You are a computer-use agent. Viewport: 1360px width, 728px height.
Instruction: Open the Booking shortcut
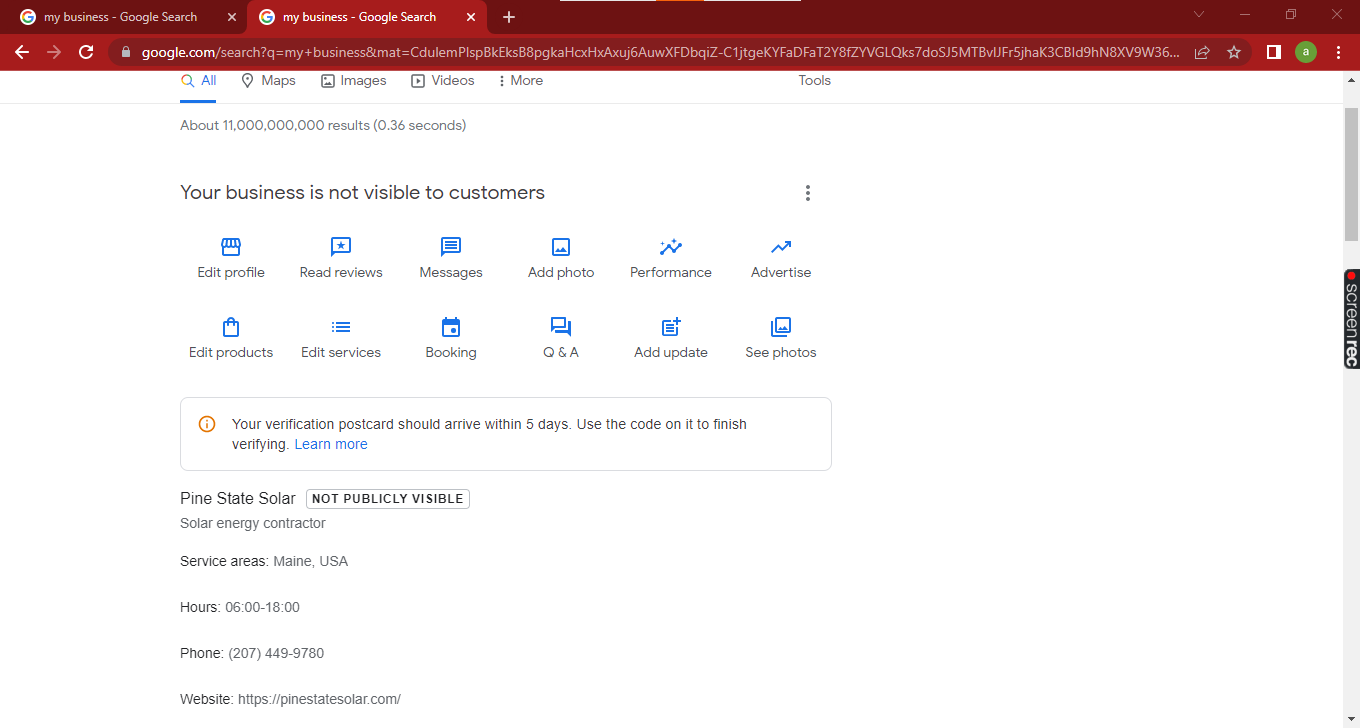[451, 338]
